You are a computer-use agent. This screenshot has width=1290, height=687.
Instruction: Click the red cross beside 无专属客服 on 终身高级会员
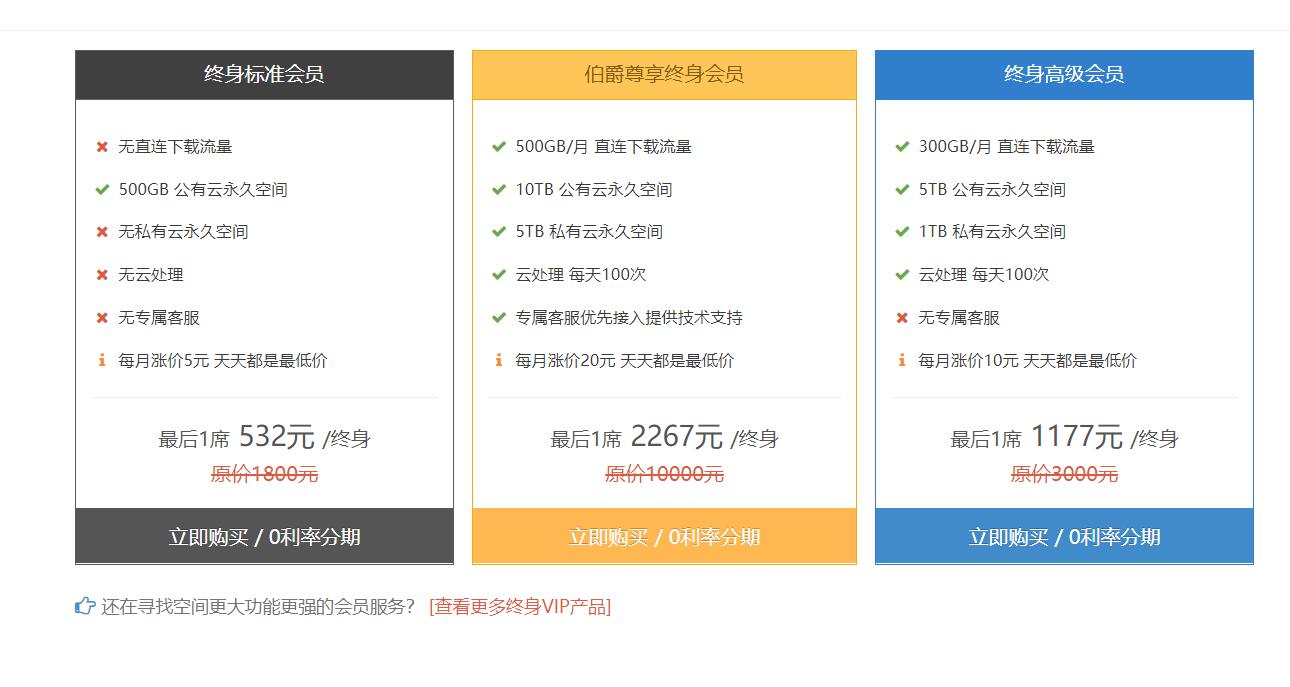(899, 317)
